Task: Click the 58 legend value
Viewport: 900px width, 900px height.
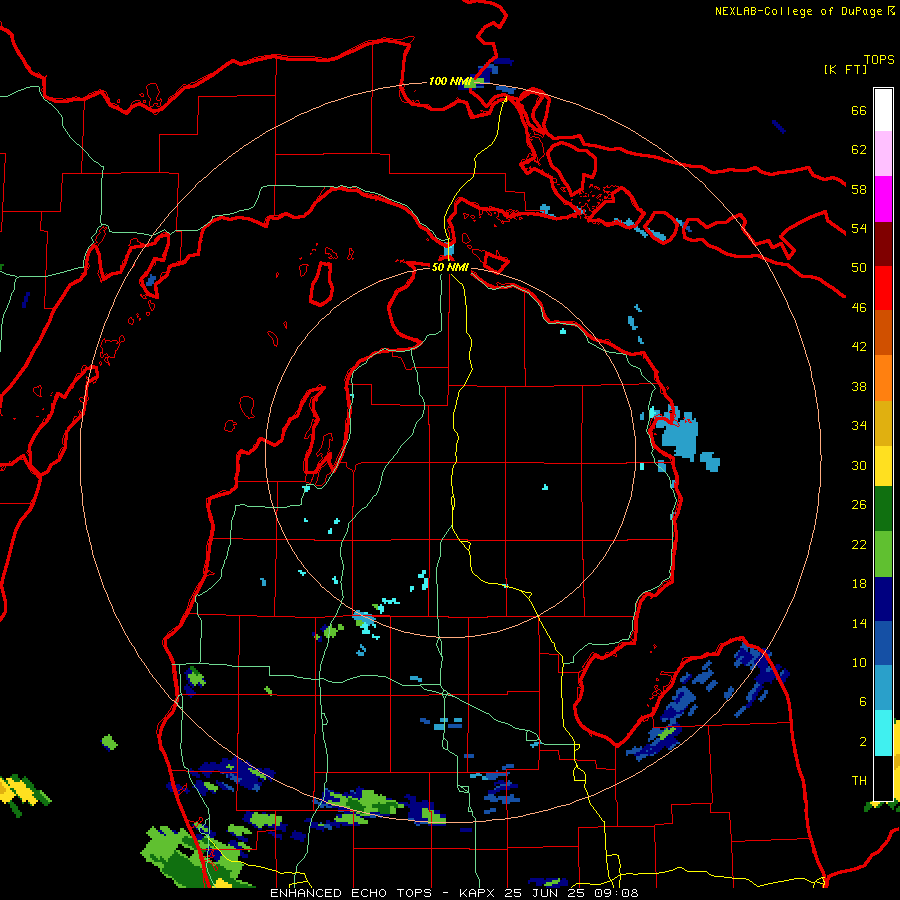Action: click(859, 189)
